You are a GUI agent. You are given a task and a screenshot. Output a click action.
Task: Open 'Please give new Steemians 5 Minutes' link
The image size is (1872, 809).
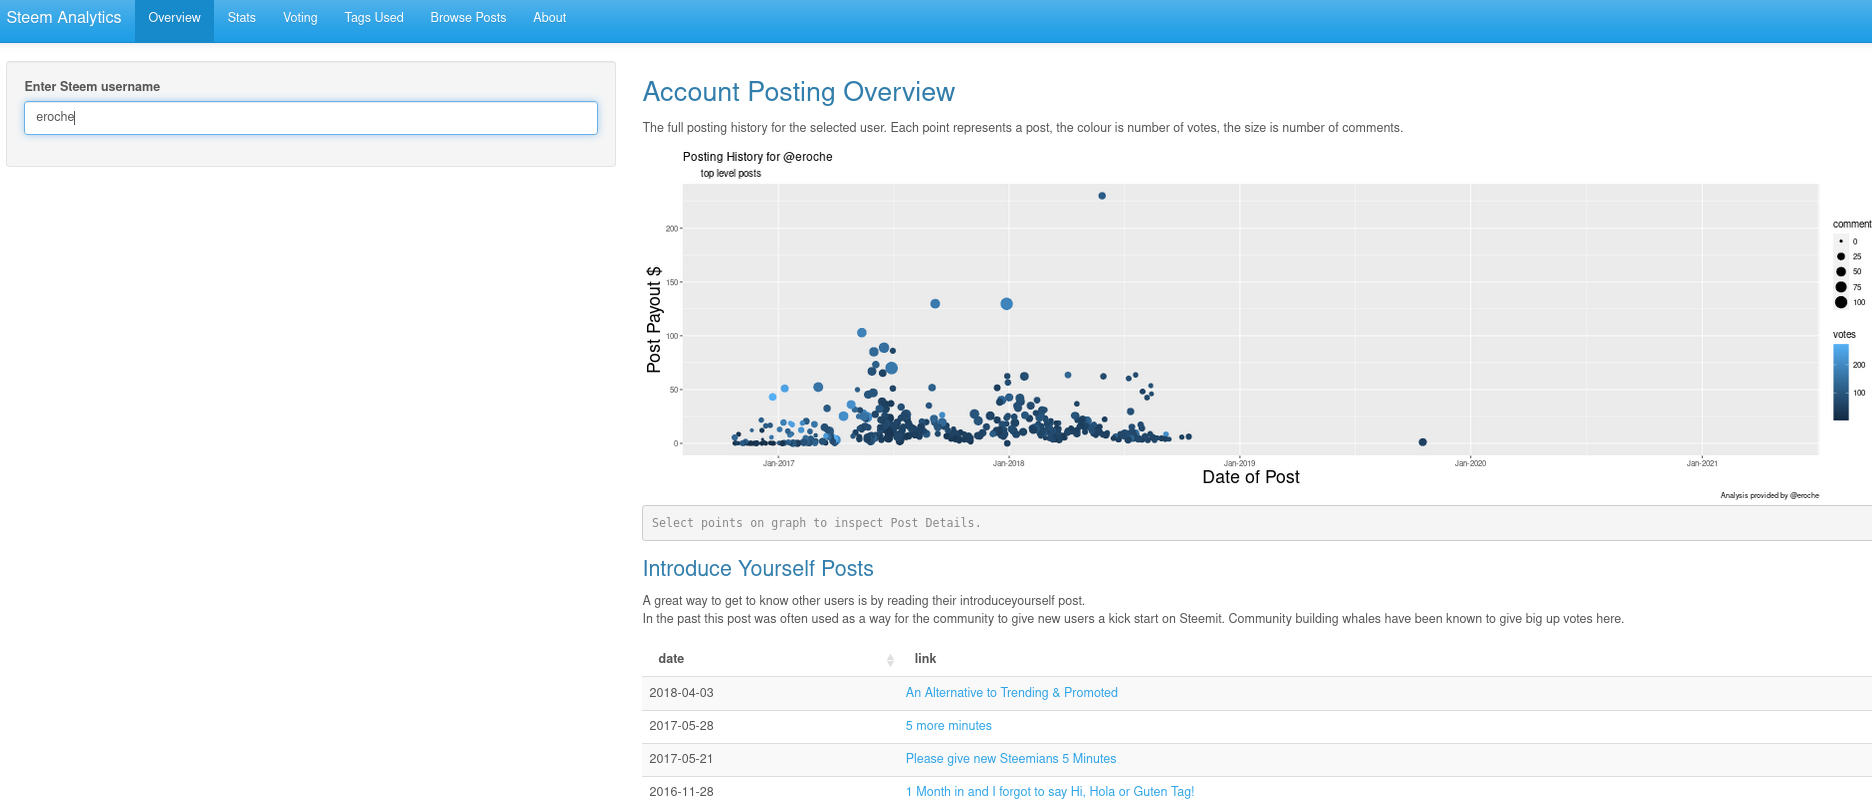click(1011, 759)
